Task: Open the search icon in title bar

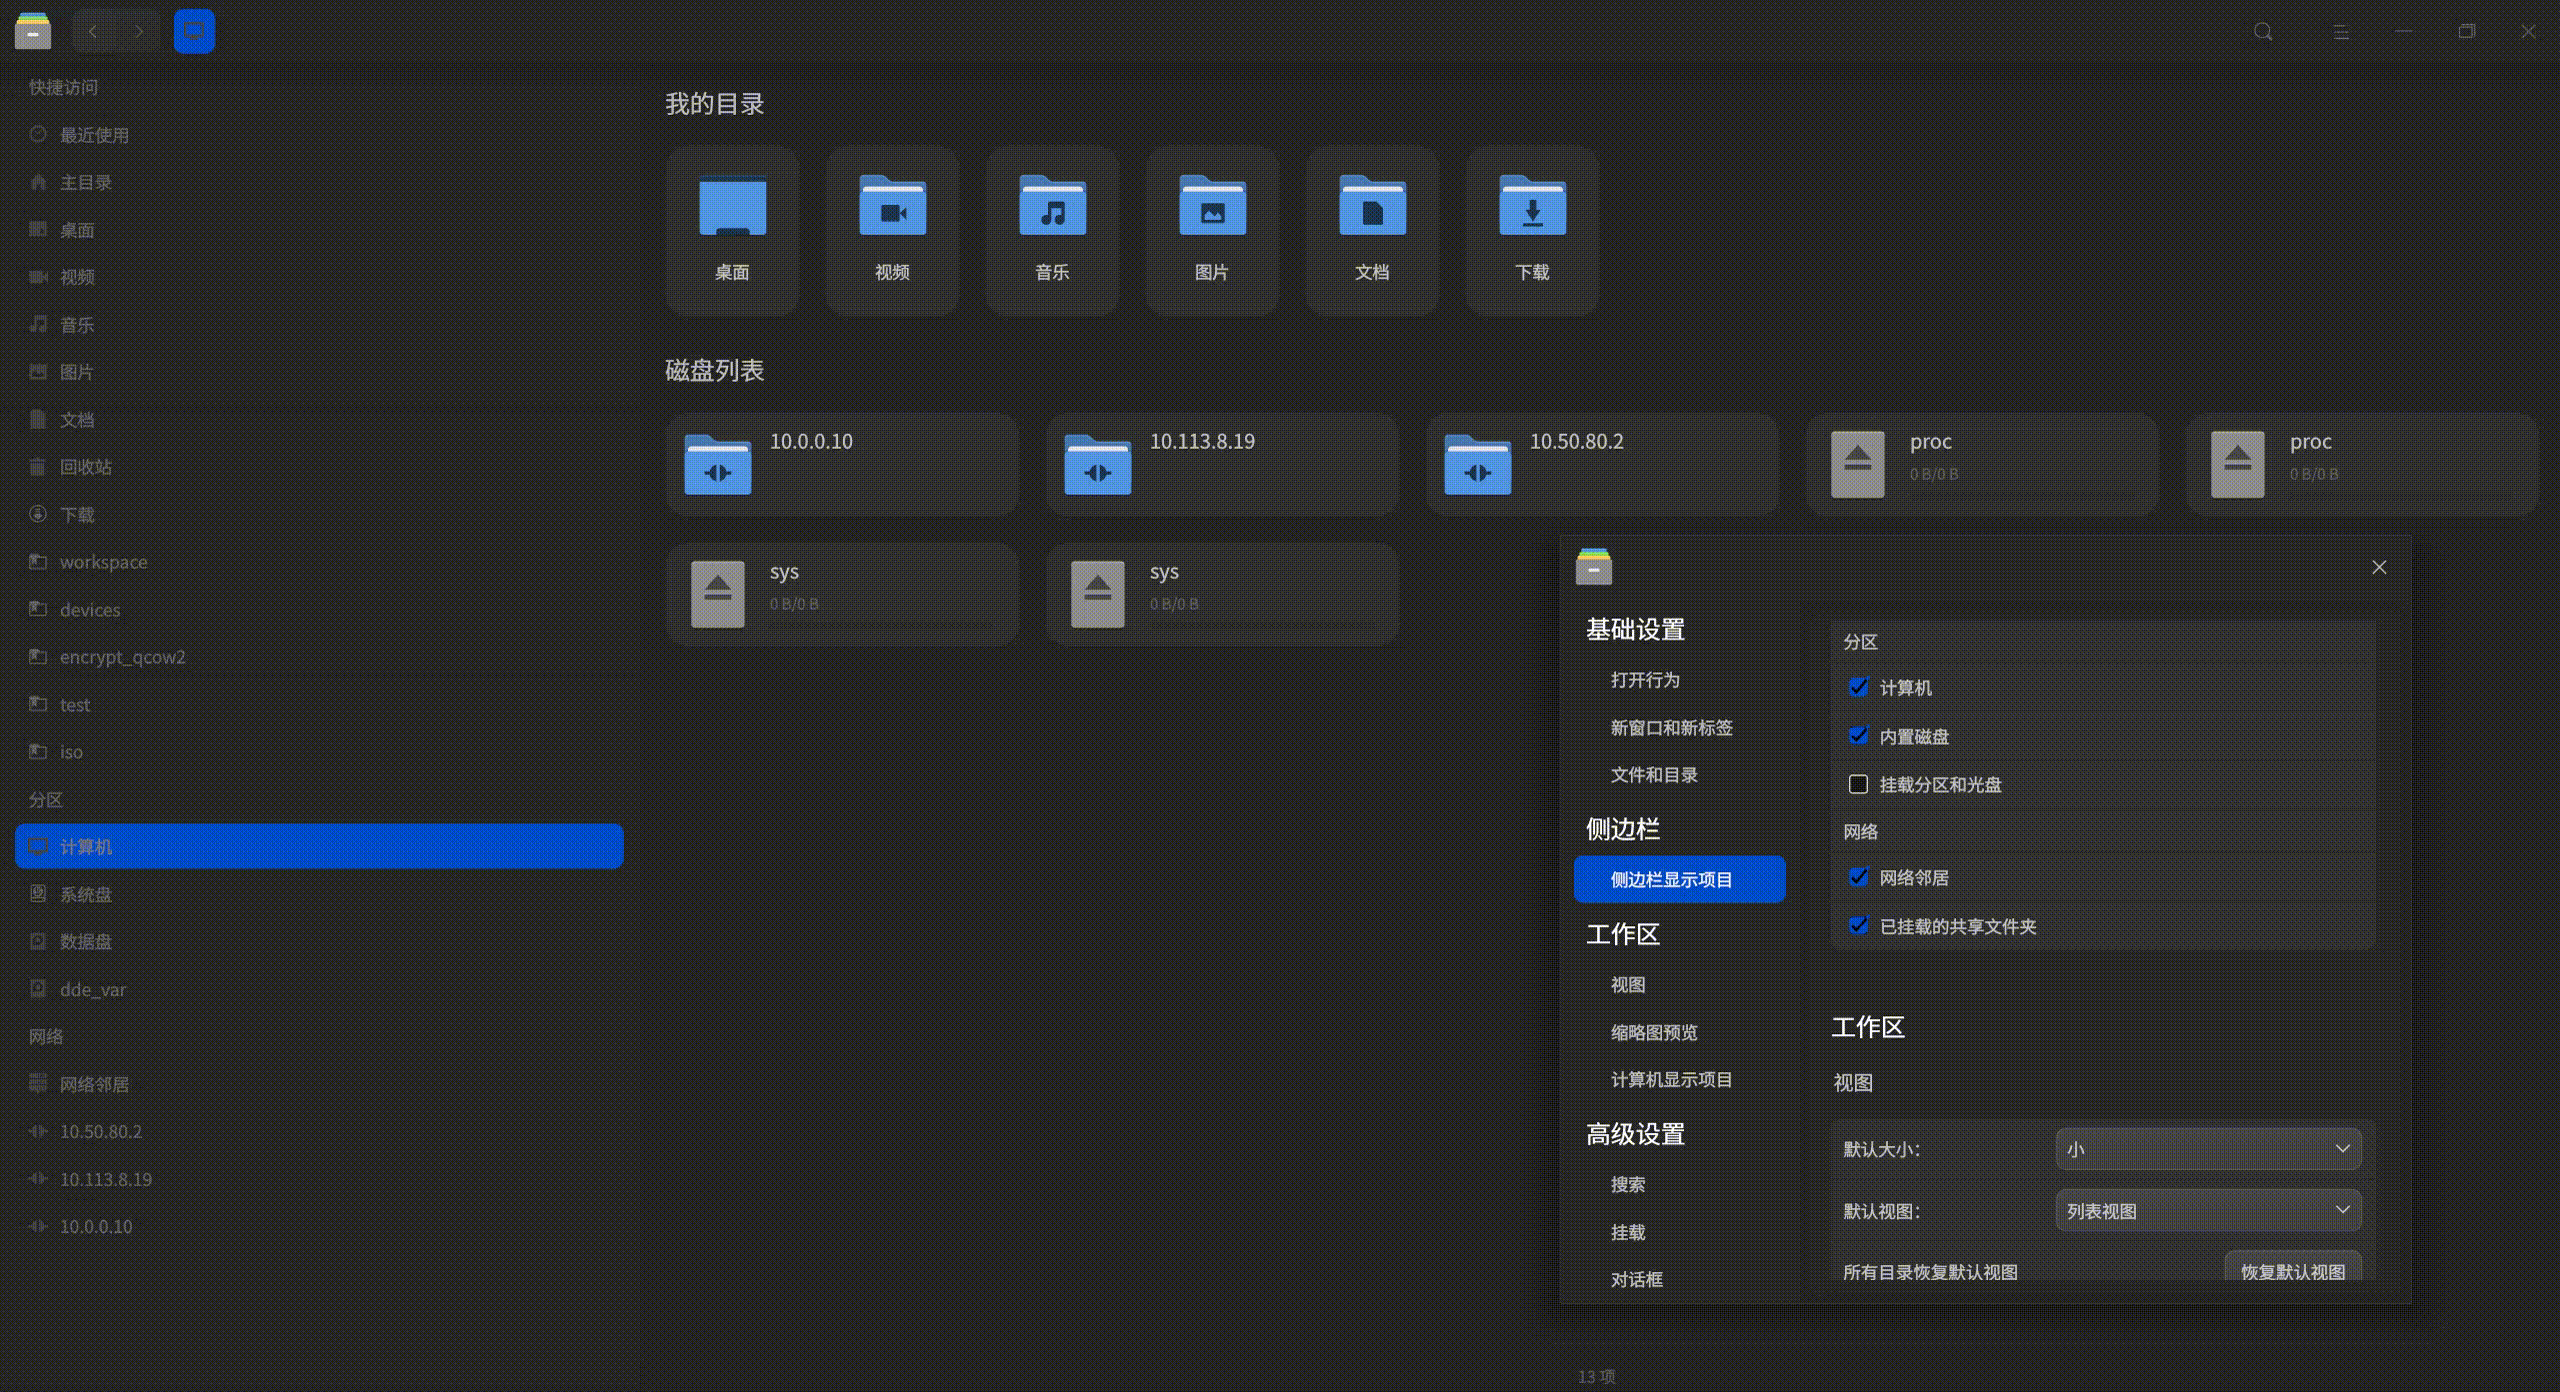Action: tap(2263, 32)
